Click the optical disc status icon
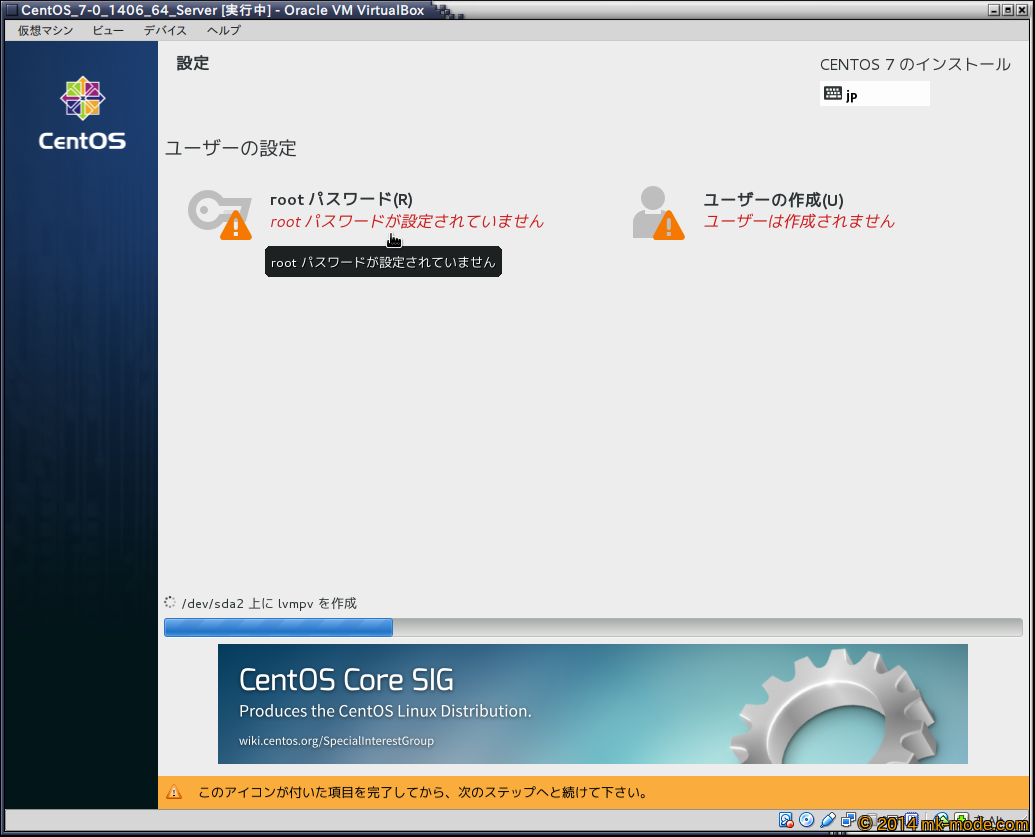This screenshot has height=837, width=1035. pos(807,821)
